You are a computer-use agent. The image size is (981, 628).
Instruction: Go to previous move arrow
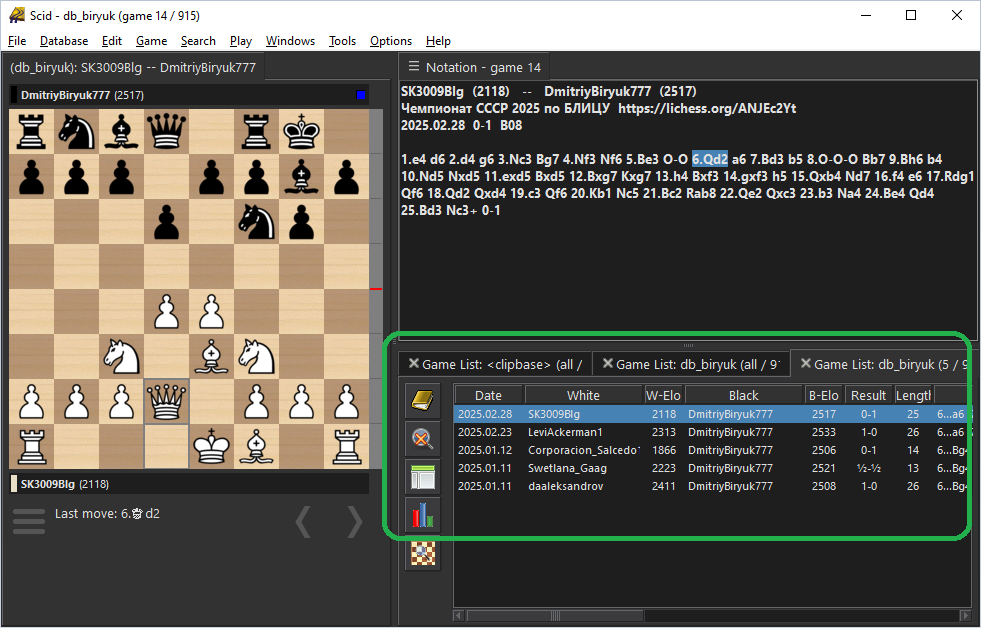(303, 522)
